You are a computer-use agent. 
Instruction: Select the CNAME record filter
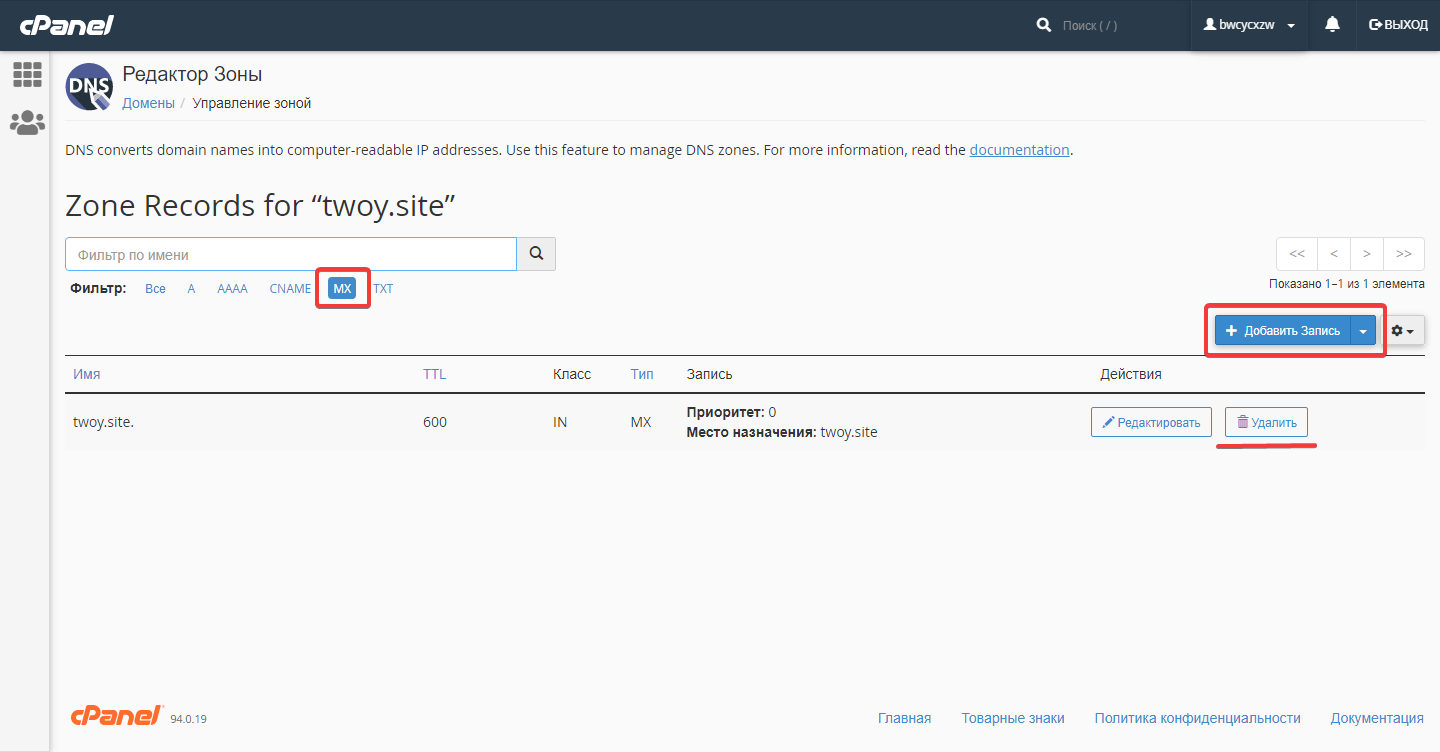(290, 288)
